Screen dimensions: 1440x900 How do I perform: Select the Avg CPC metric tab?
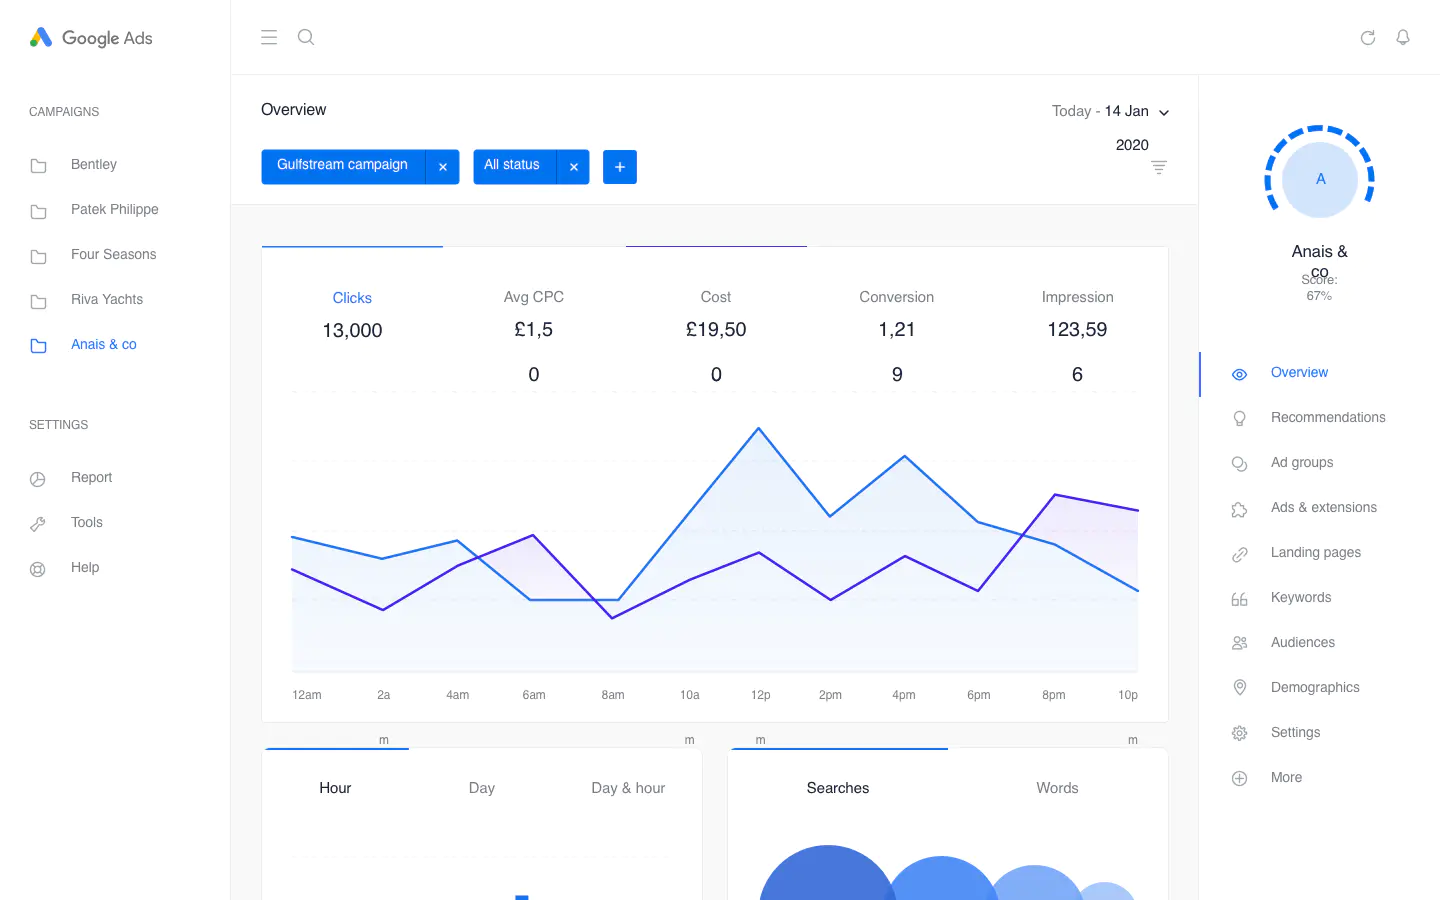534,297
